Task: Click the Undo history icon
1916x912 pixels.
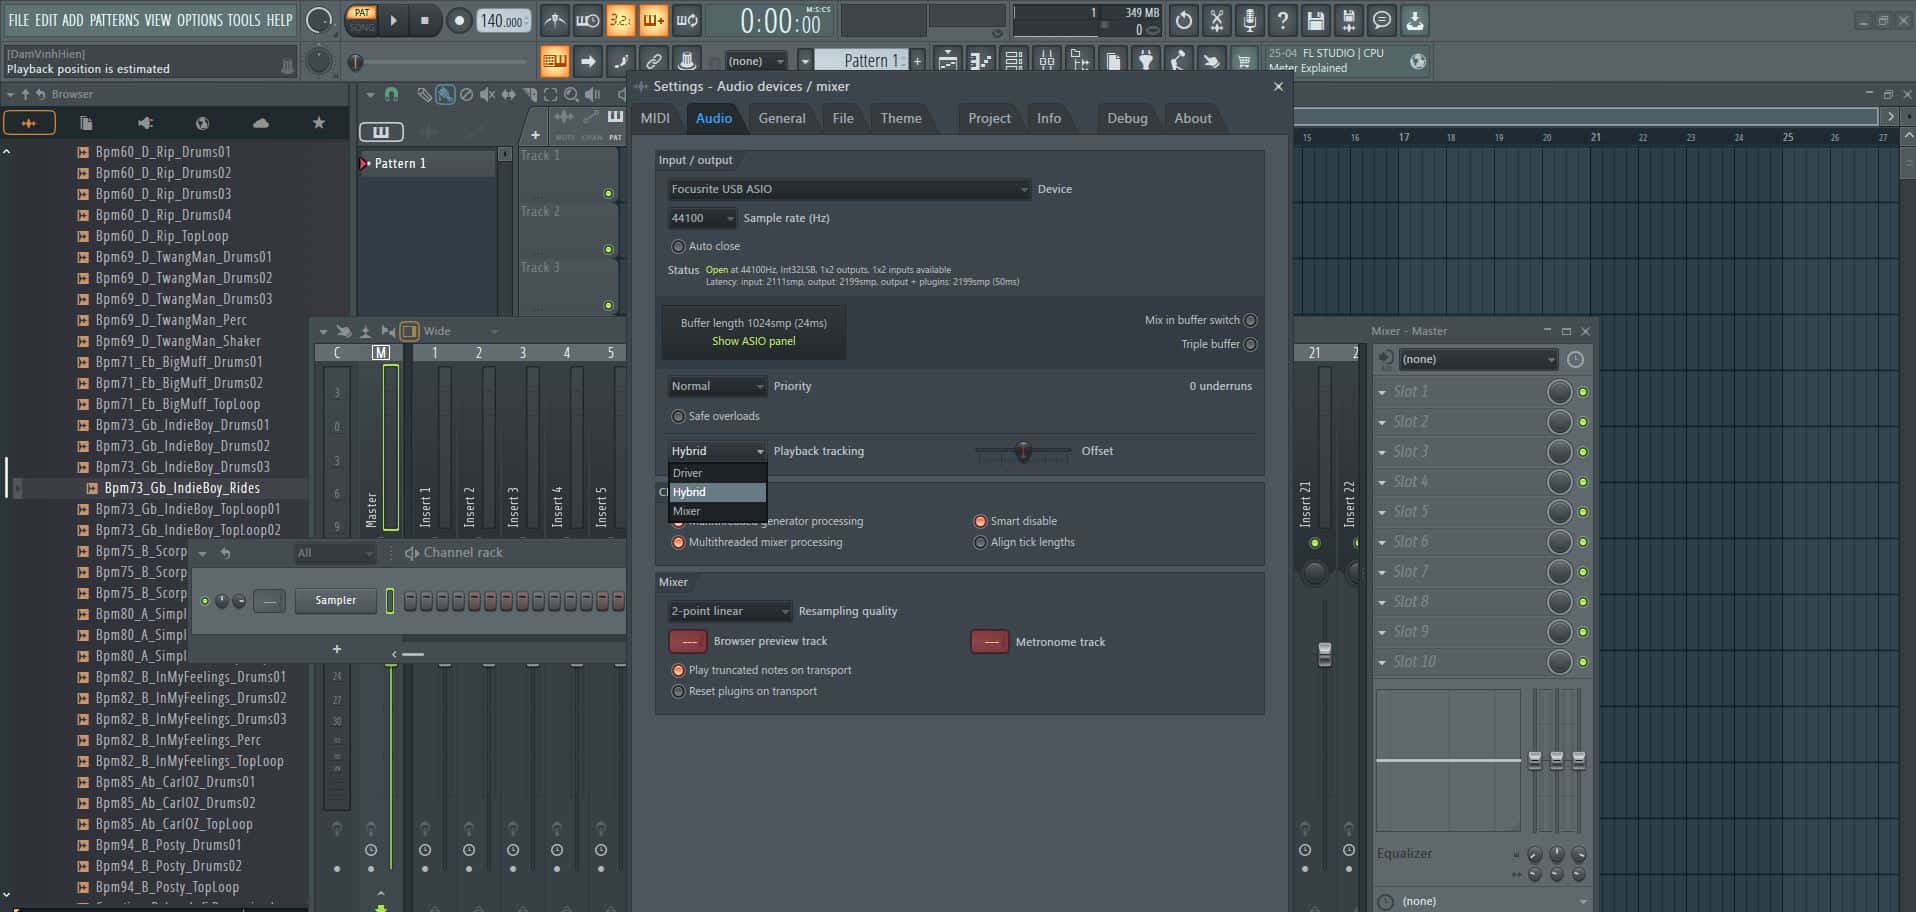Action: tap(1184, 20)
